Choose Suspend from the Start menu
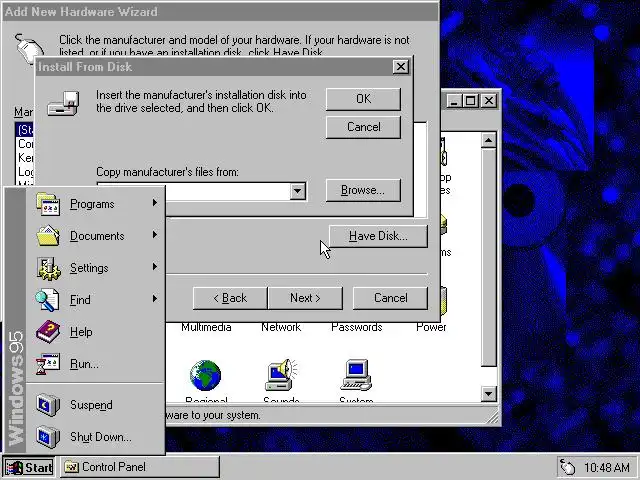Screen dimensions: 640x480 [x=96, y=404]
